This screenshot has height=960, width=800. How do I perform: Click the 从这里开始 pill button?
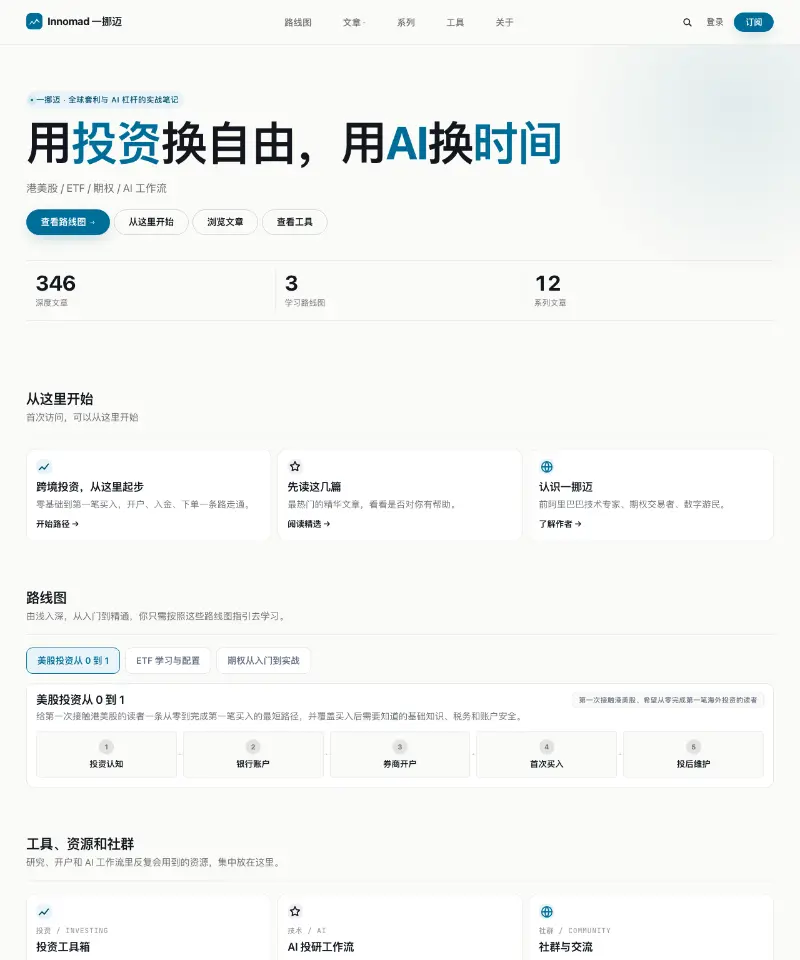click(151, 222)
